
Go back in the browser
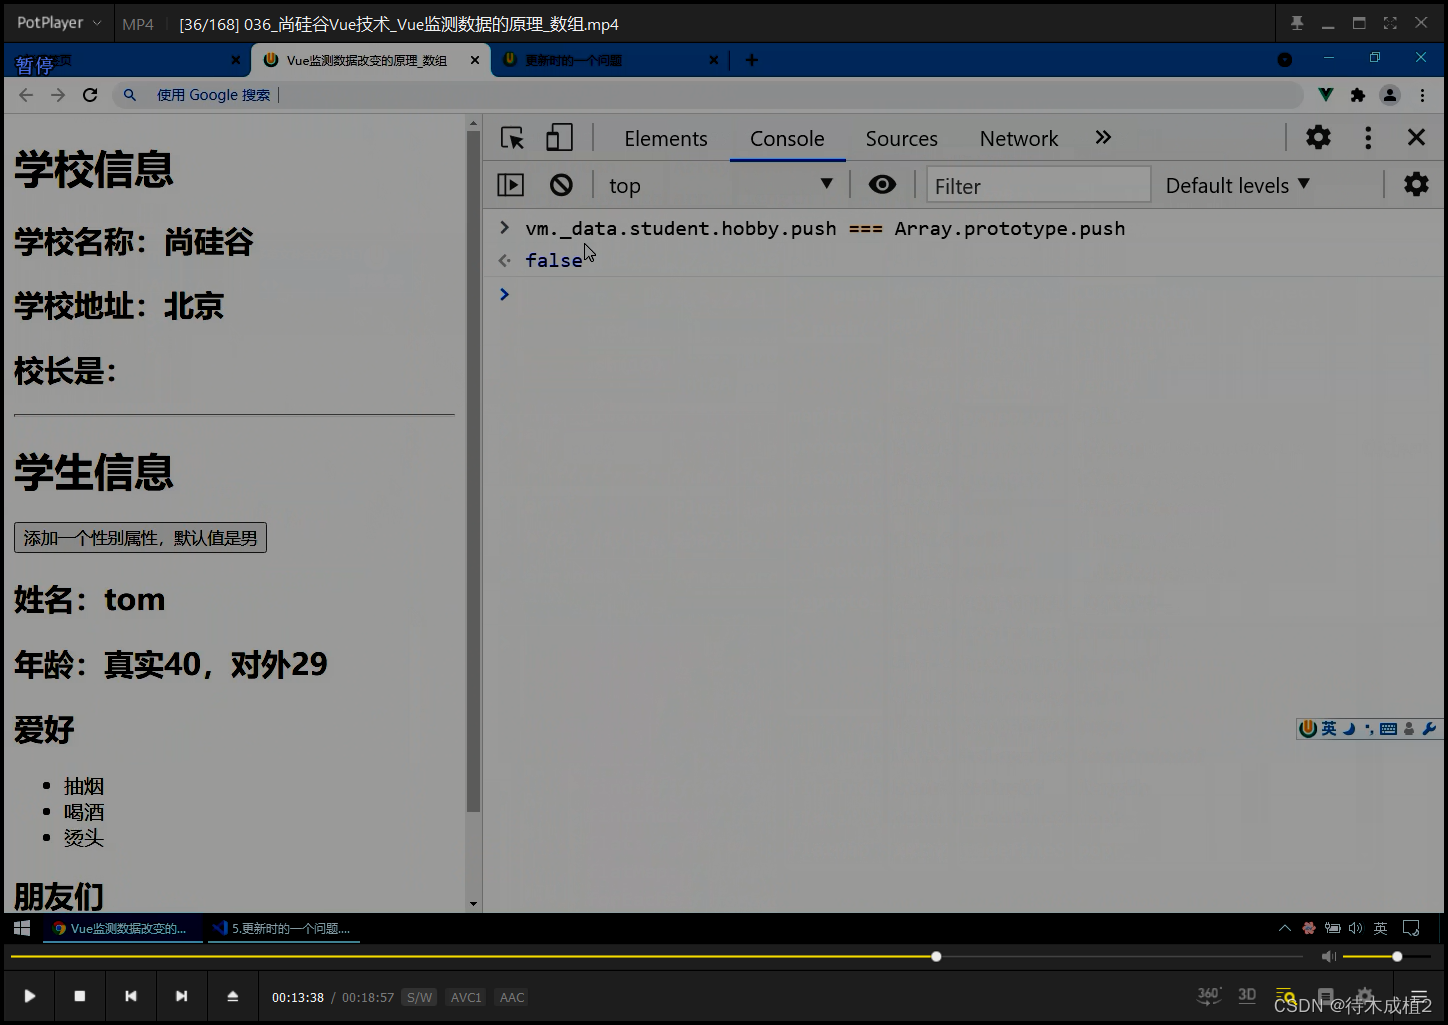(x=26, y=95)
